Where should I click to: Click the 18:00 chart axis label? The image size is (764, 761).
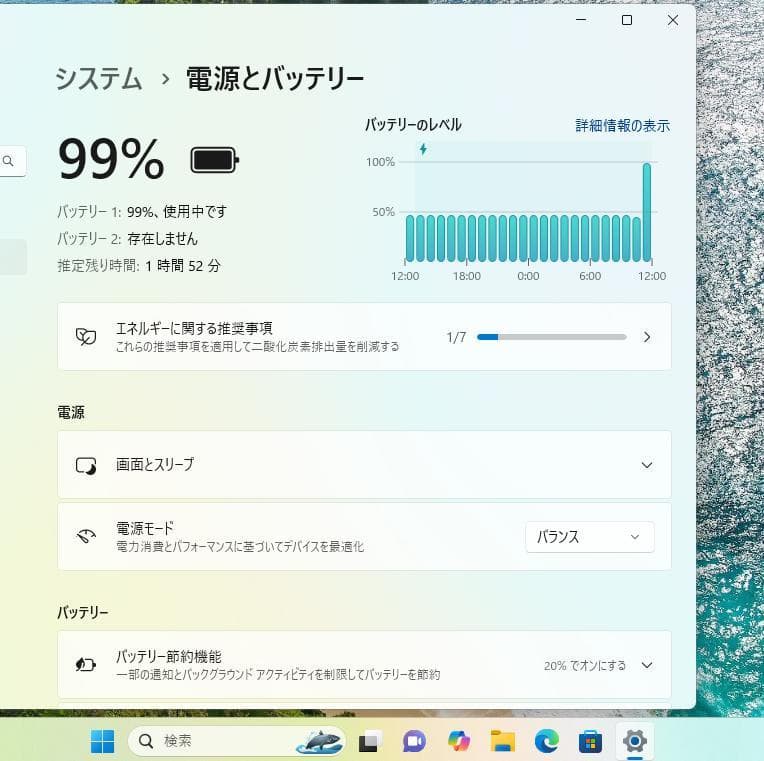point(467,276)
